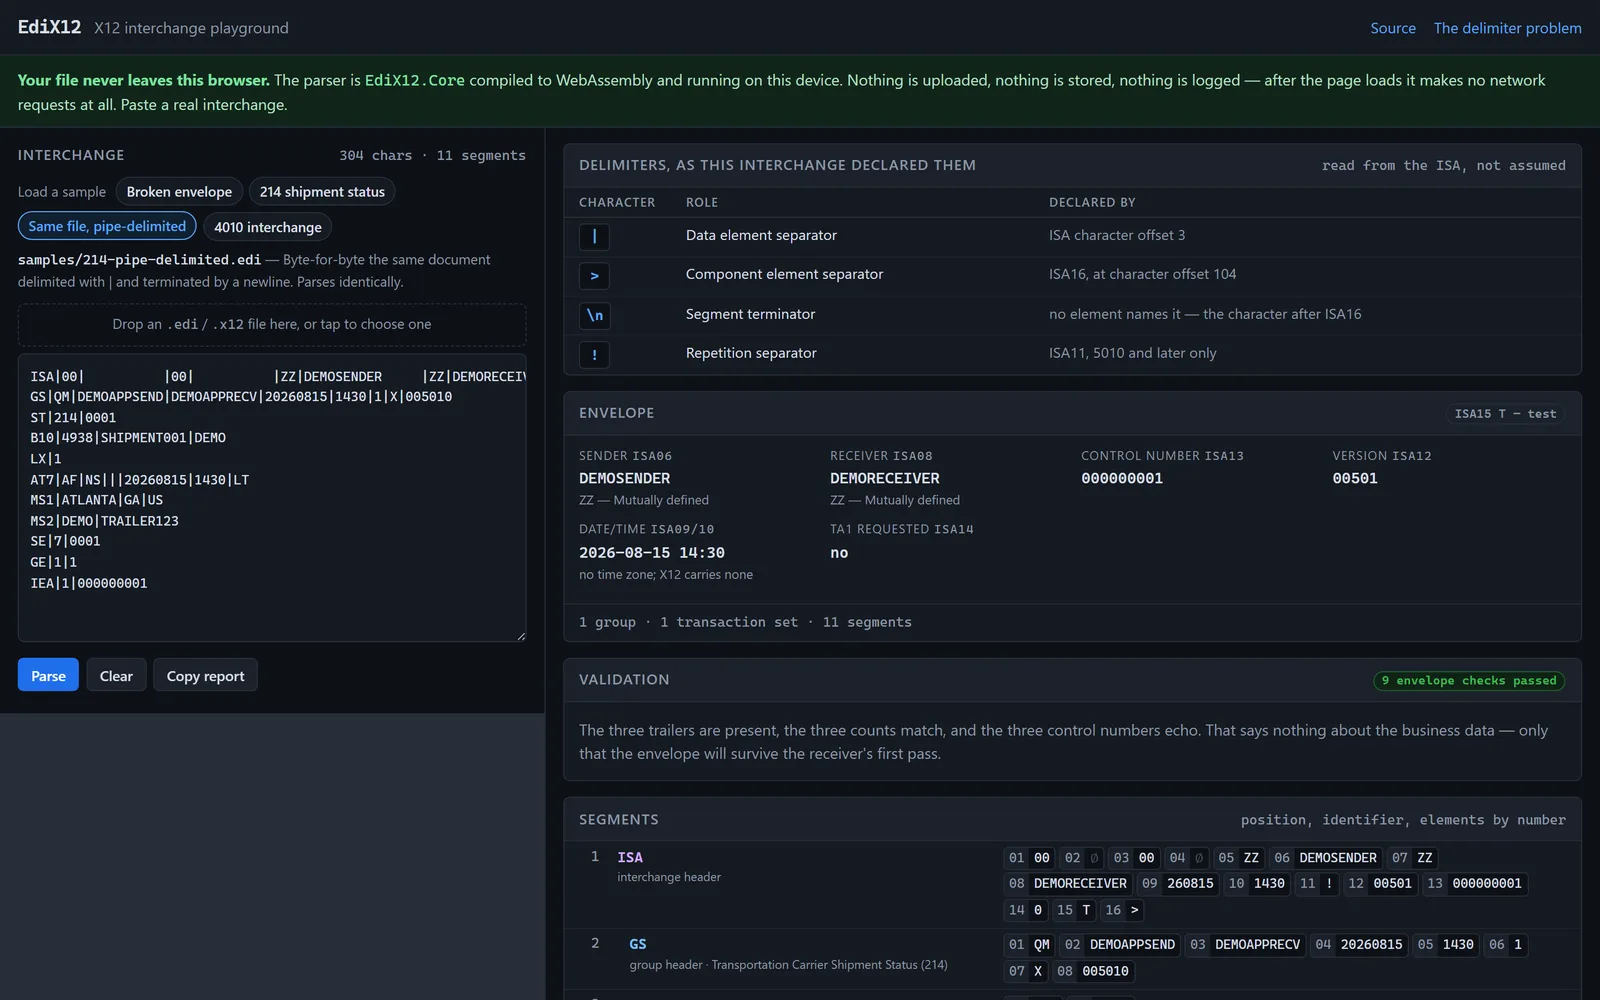Click the file drop zone to choose a file
The height and width of the screenshot is (1000, 1600).
coord(272,324)
